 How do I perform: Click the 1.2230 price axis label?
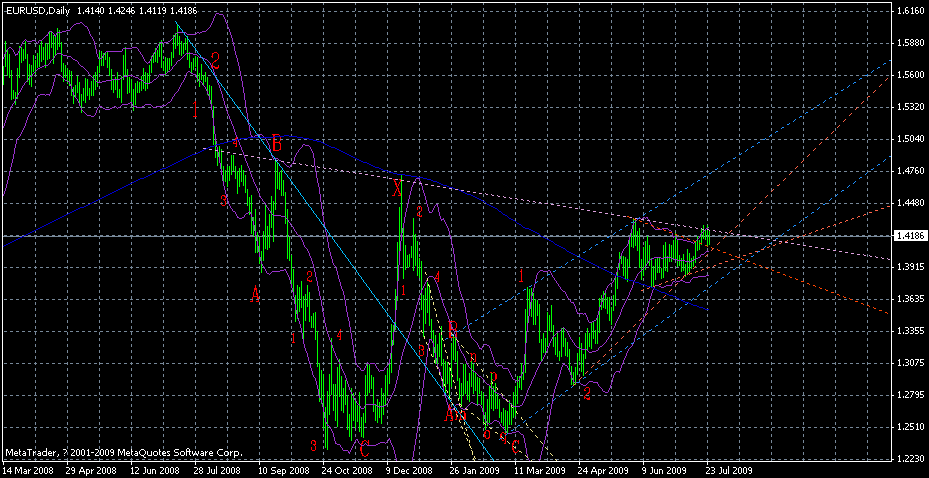tap(911, 459)
